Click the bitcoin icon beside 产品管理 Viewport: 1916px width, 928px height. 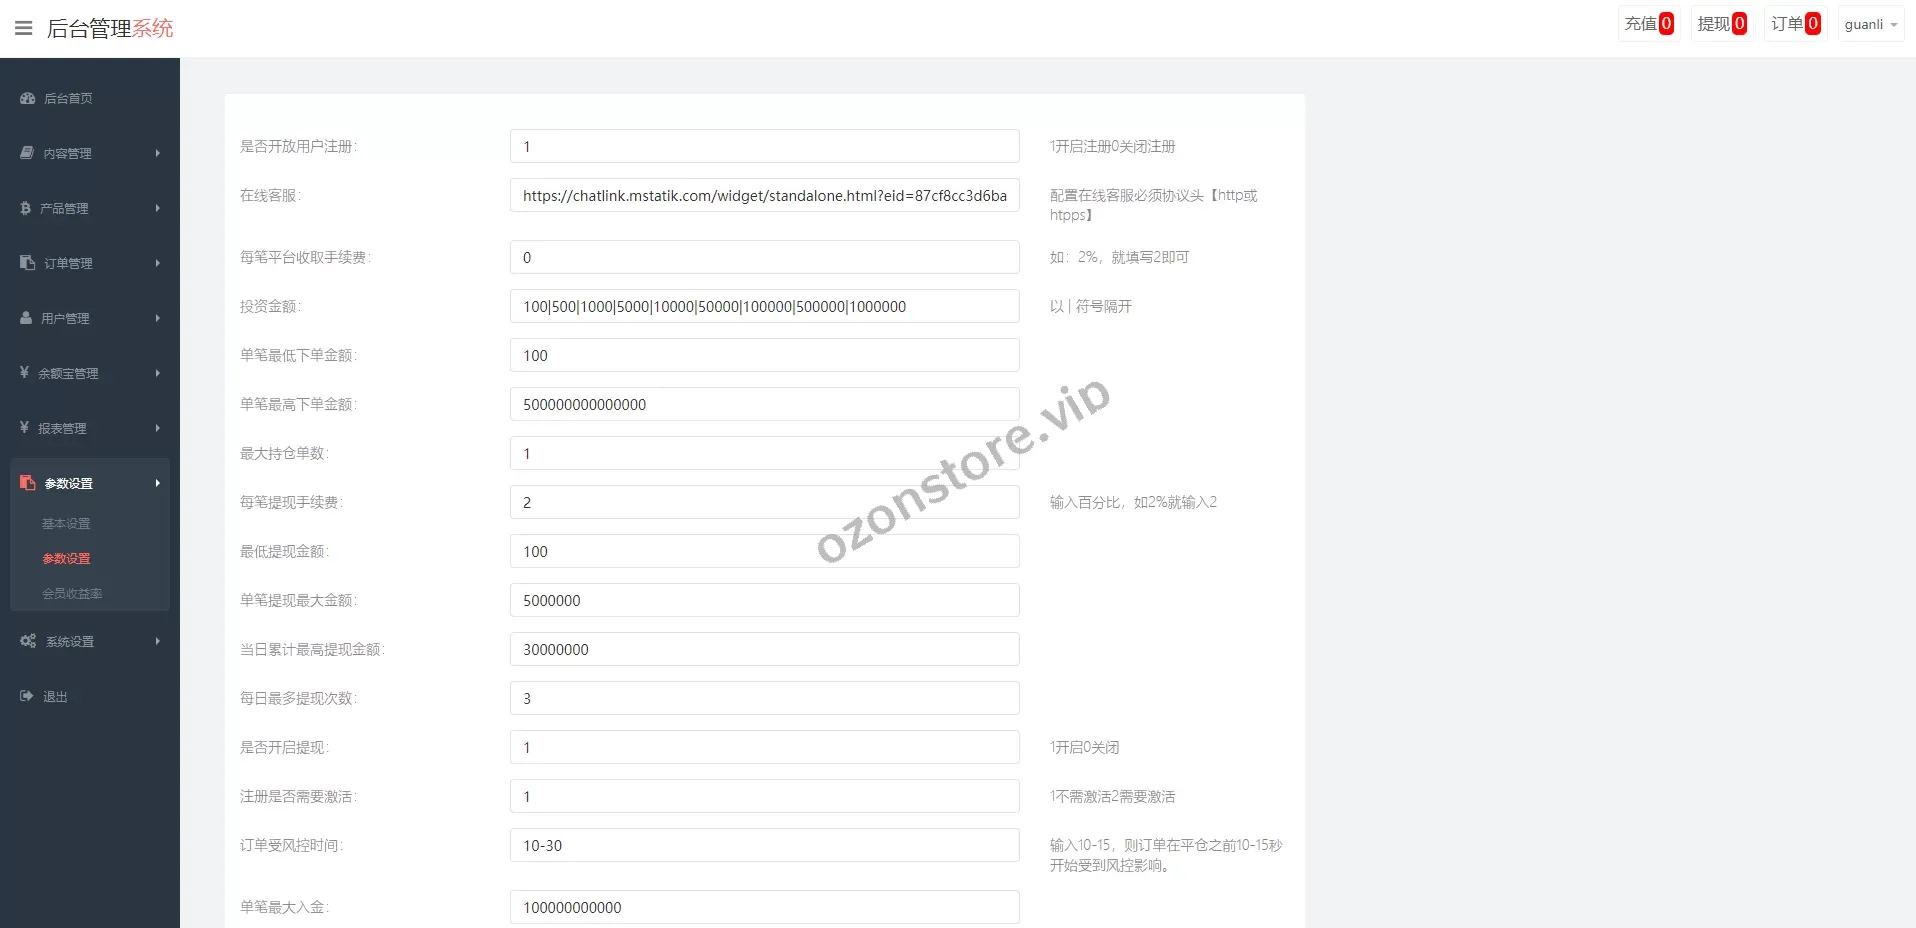tap(25, 208)
